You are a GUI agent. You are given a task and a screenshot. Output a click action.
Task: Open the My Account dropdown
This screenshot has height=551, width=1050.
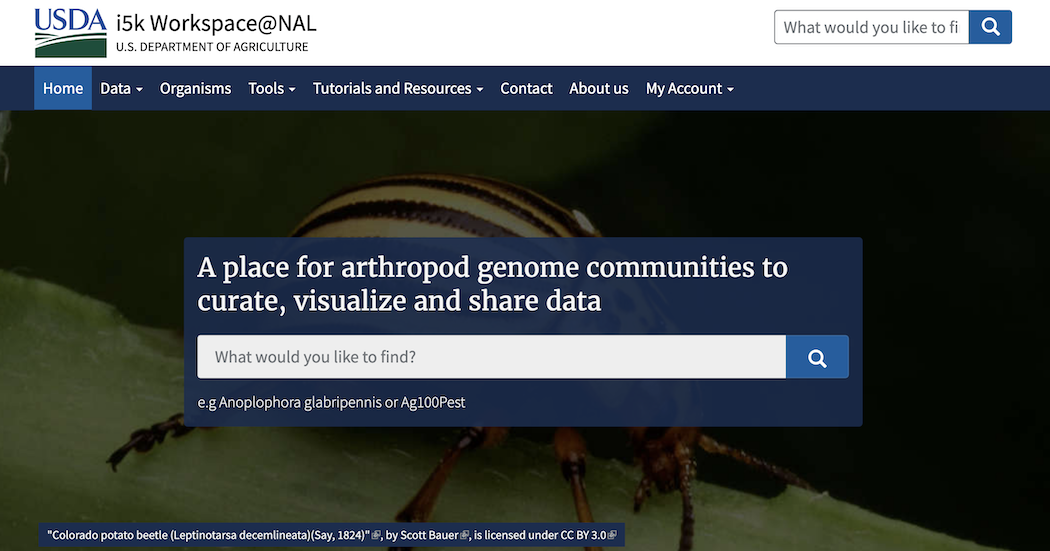coord(689,88)
